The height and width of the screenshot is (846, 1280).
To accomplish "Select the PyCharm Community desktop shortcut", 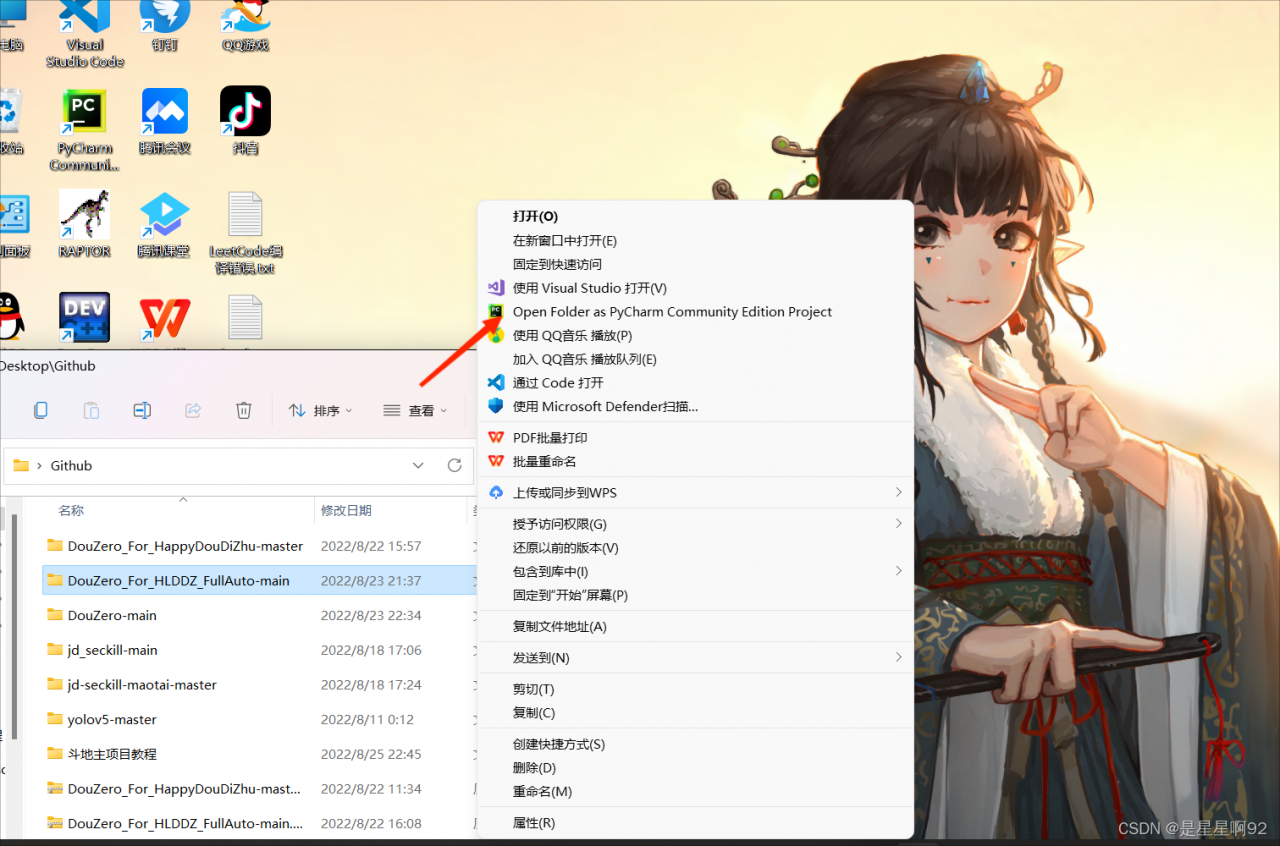I will coord(85,129).
